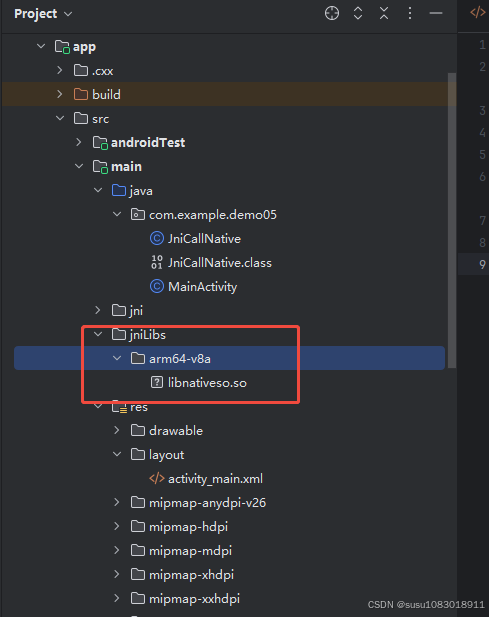This screenshot has width=489, height=617.
Task: Expand the jni folder
Action: click(x=98, y=310)
